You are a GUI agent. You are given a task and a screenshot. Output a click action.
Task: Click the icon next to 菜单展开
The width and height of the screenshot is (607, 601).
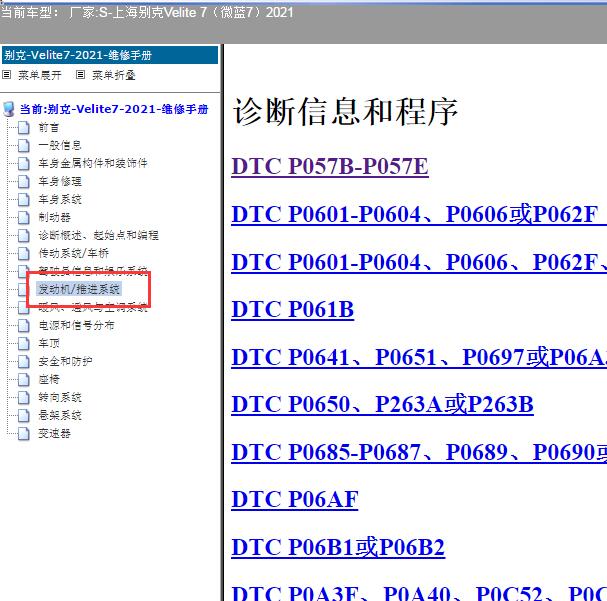[x=7, y=74]
